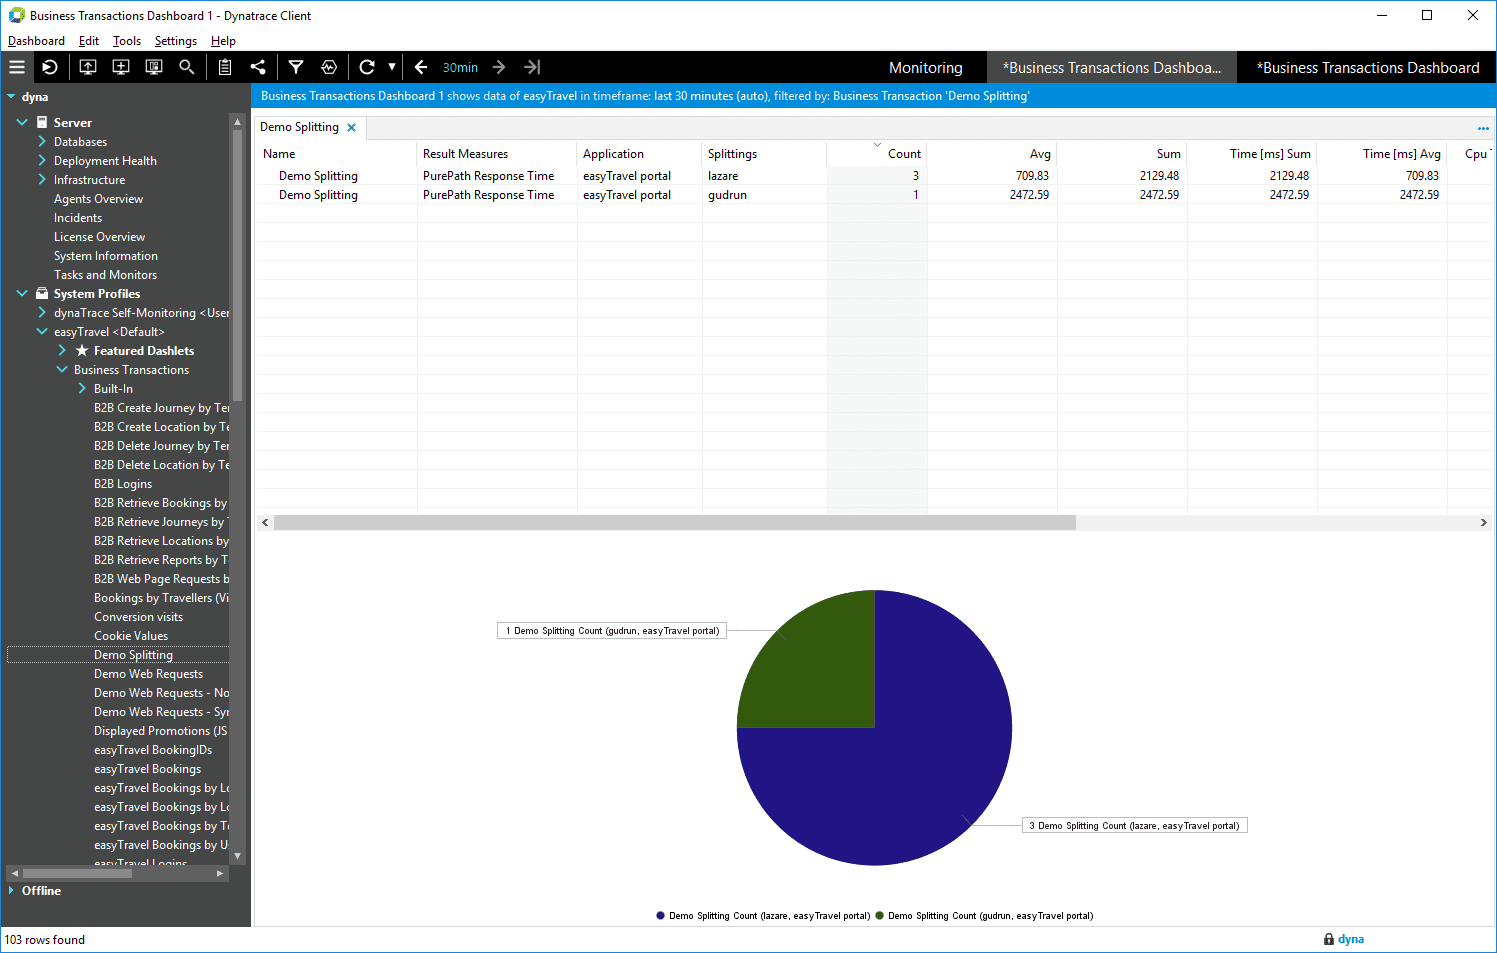The image size is (1497, 953).
Task: Click the lazare legend color dot
Action: coord(660,915)
